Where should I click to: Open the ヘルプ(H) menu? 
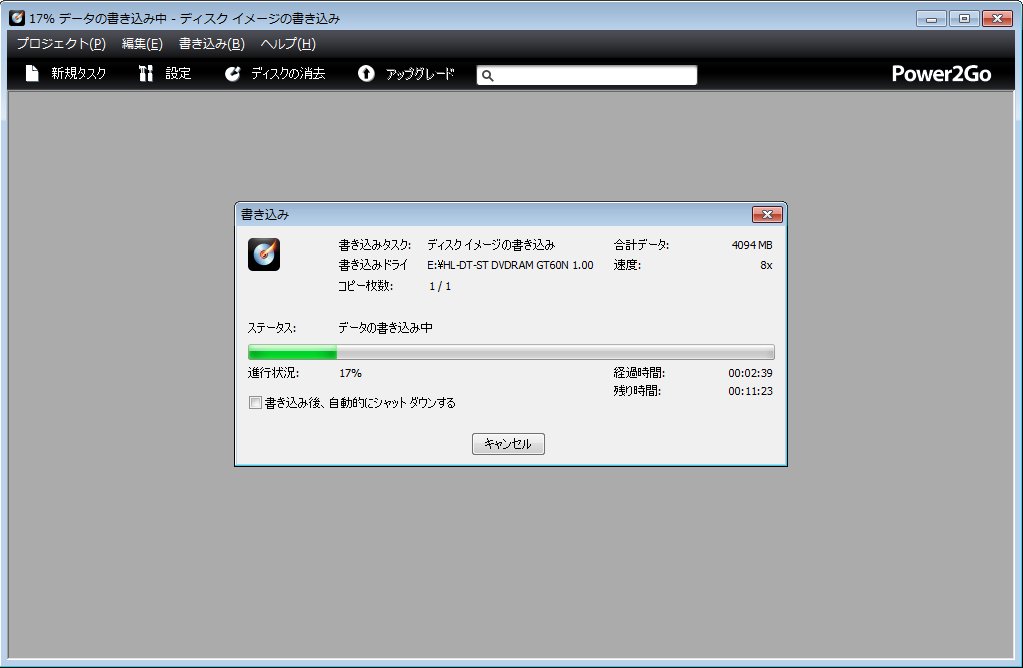tap(288, 44)
